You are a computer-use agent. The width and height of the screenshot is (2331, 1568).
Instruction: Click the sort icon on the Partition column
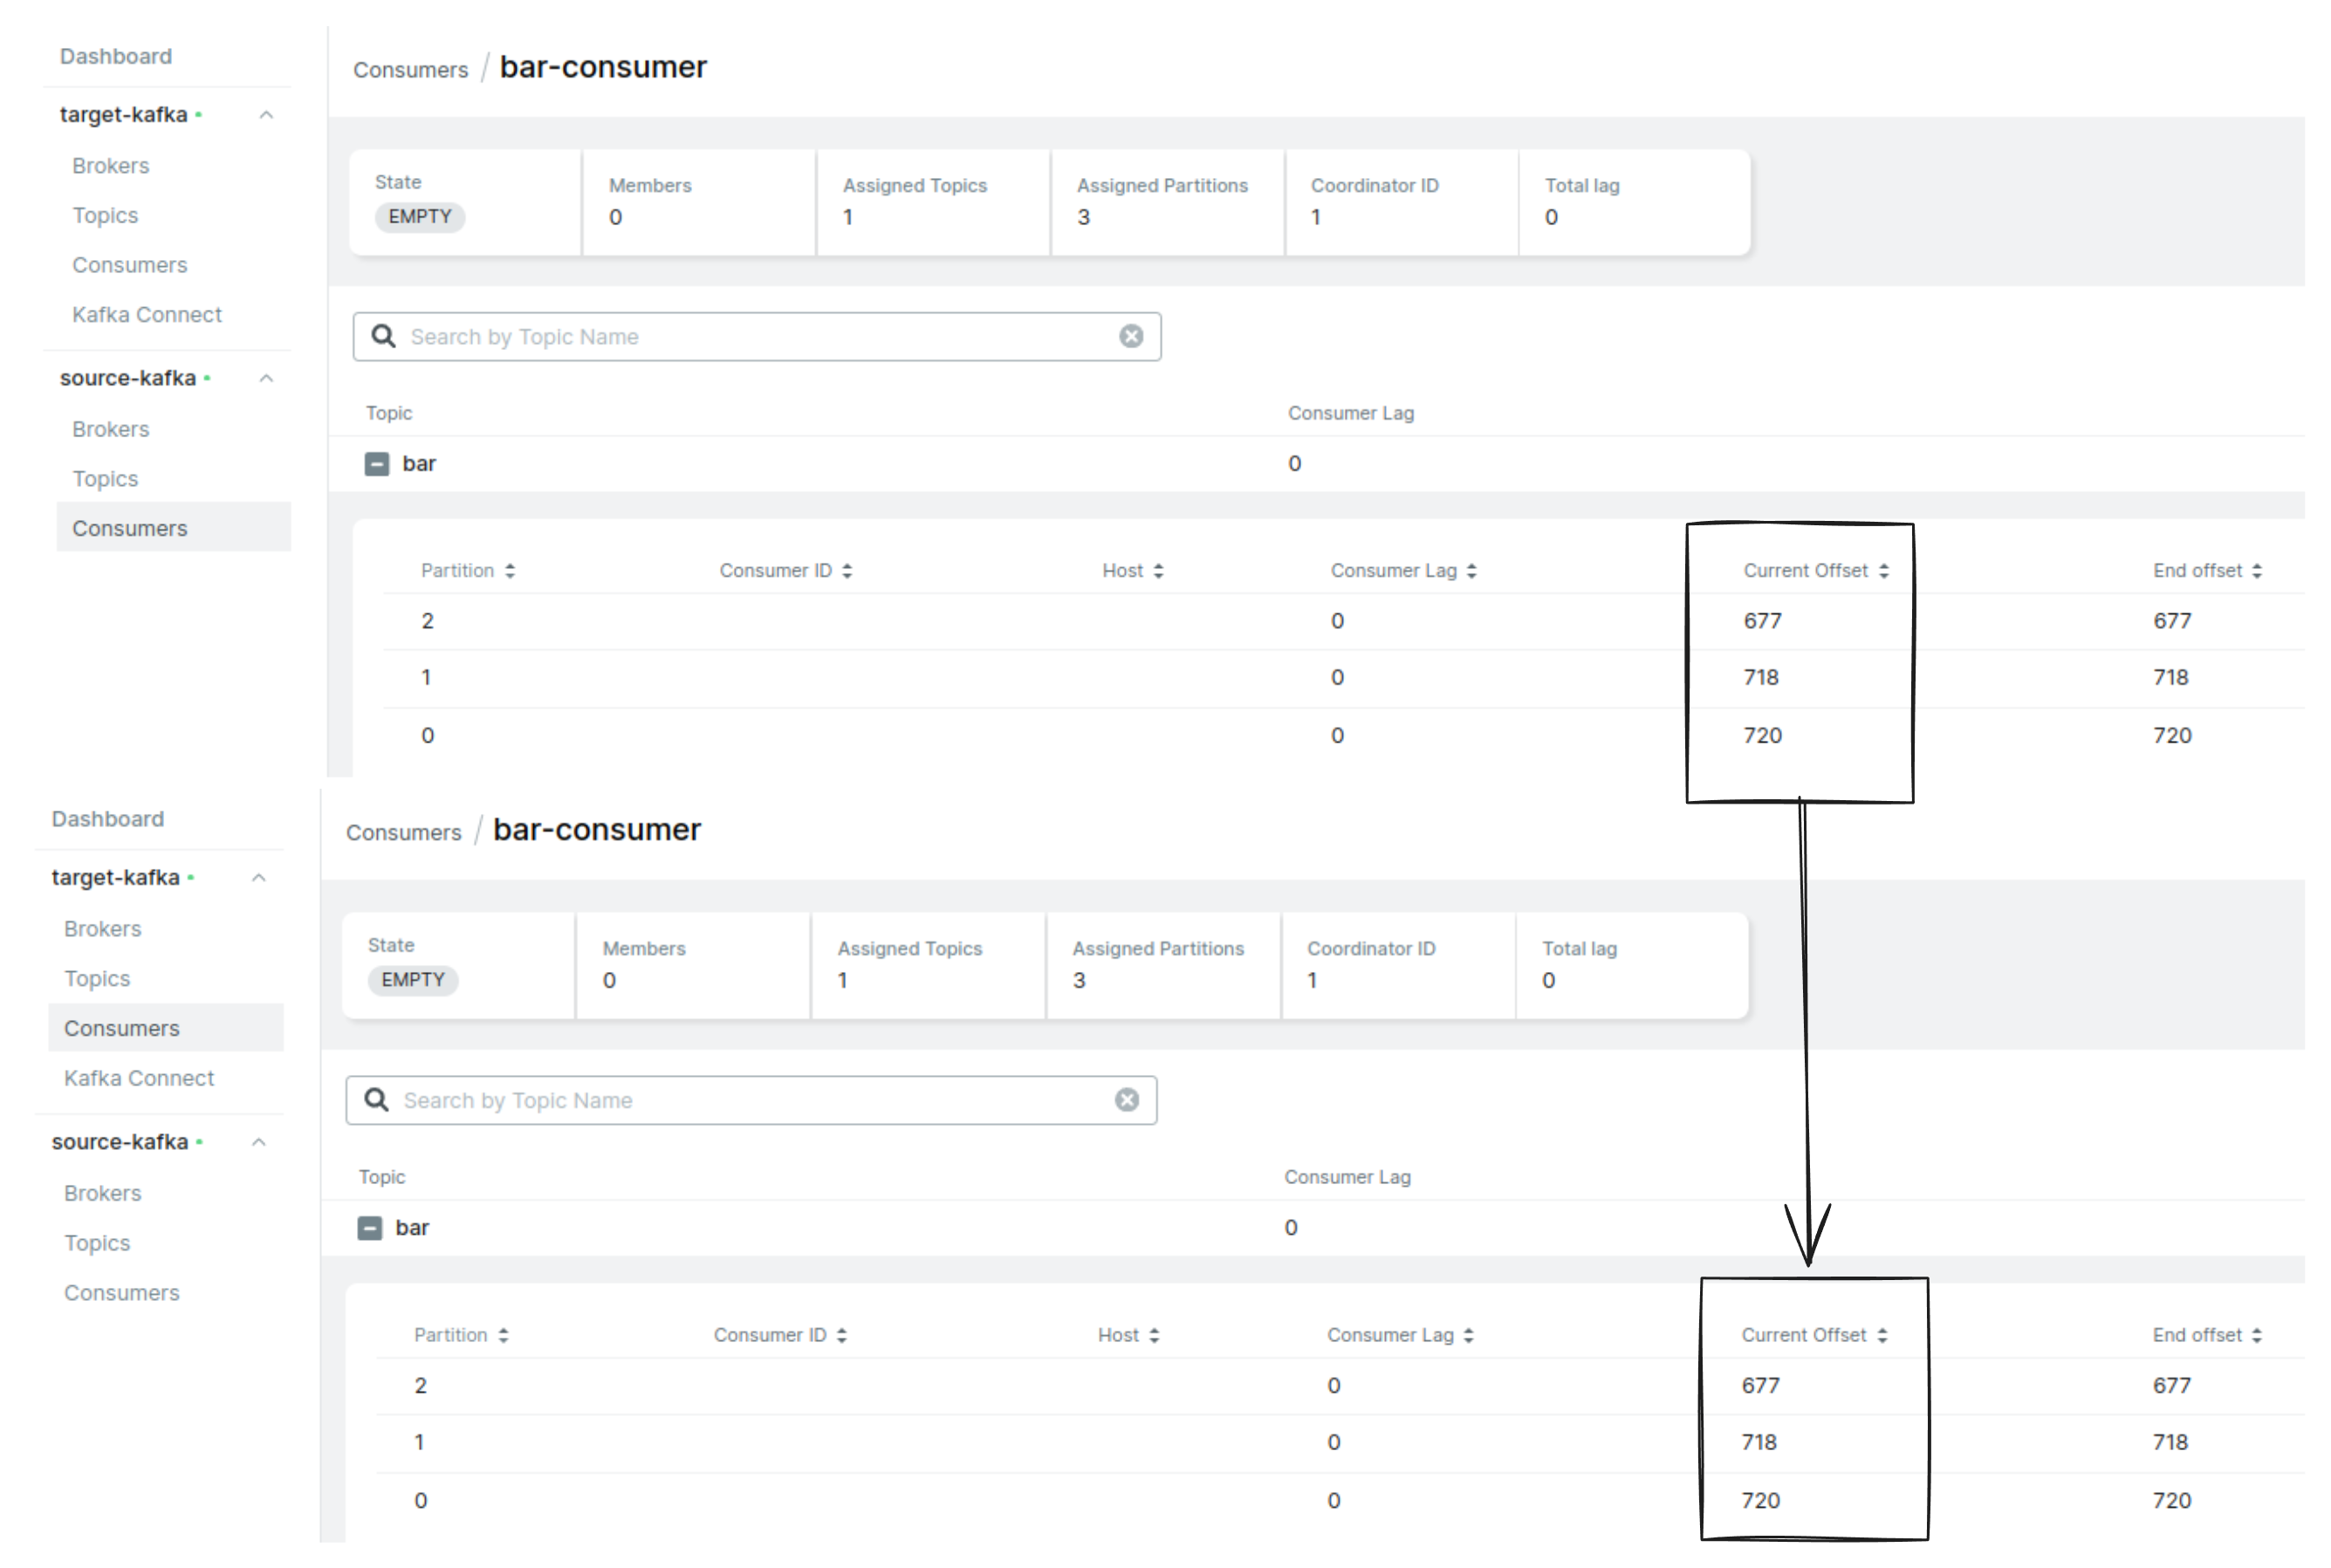coord(510,570)
